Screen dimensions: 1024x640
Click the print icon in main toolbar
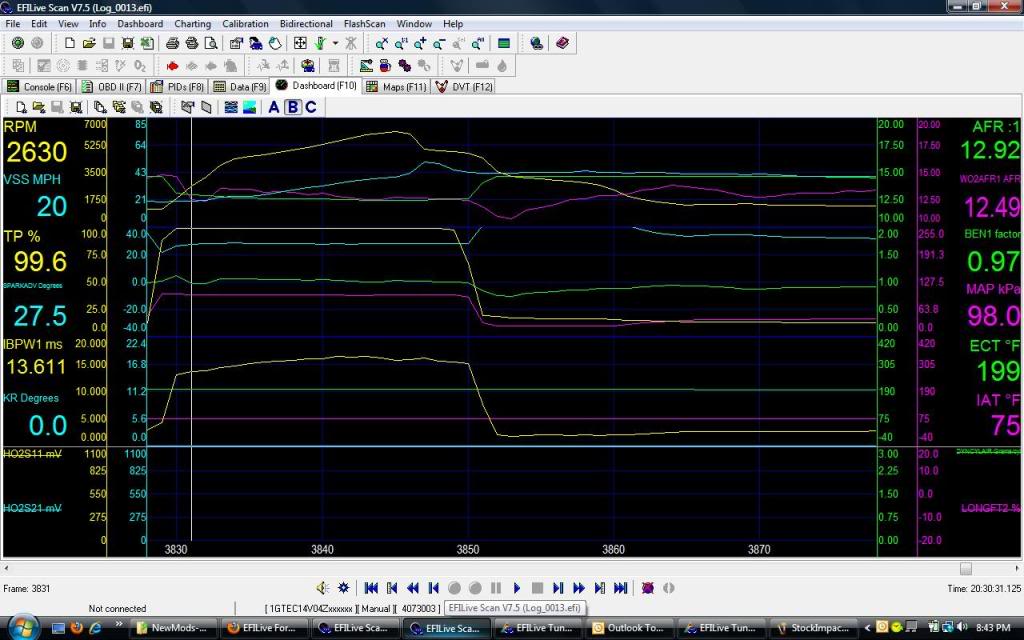click(172, 43)
